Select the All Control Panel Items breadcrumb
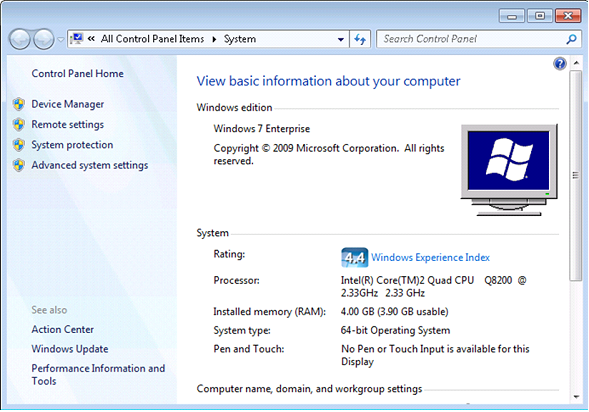 coord(152,39)
